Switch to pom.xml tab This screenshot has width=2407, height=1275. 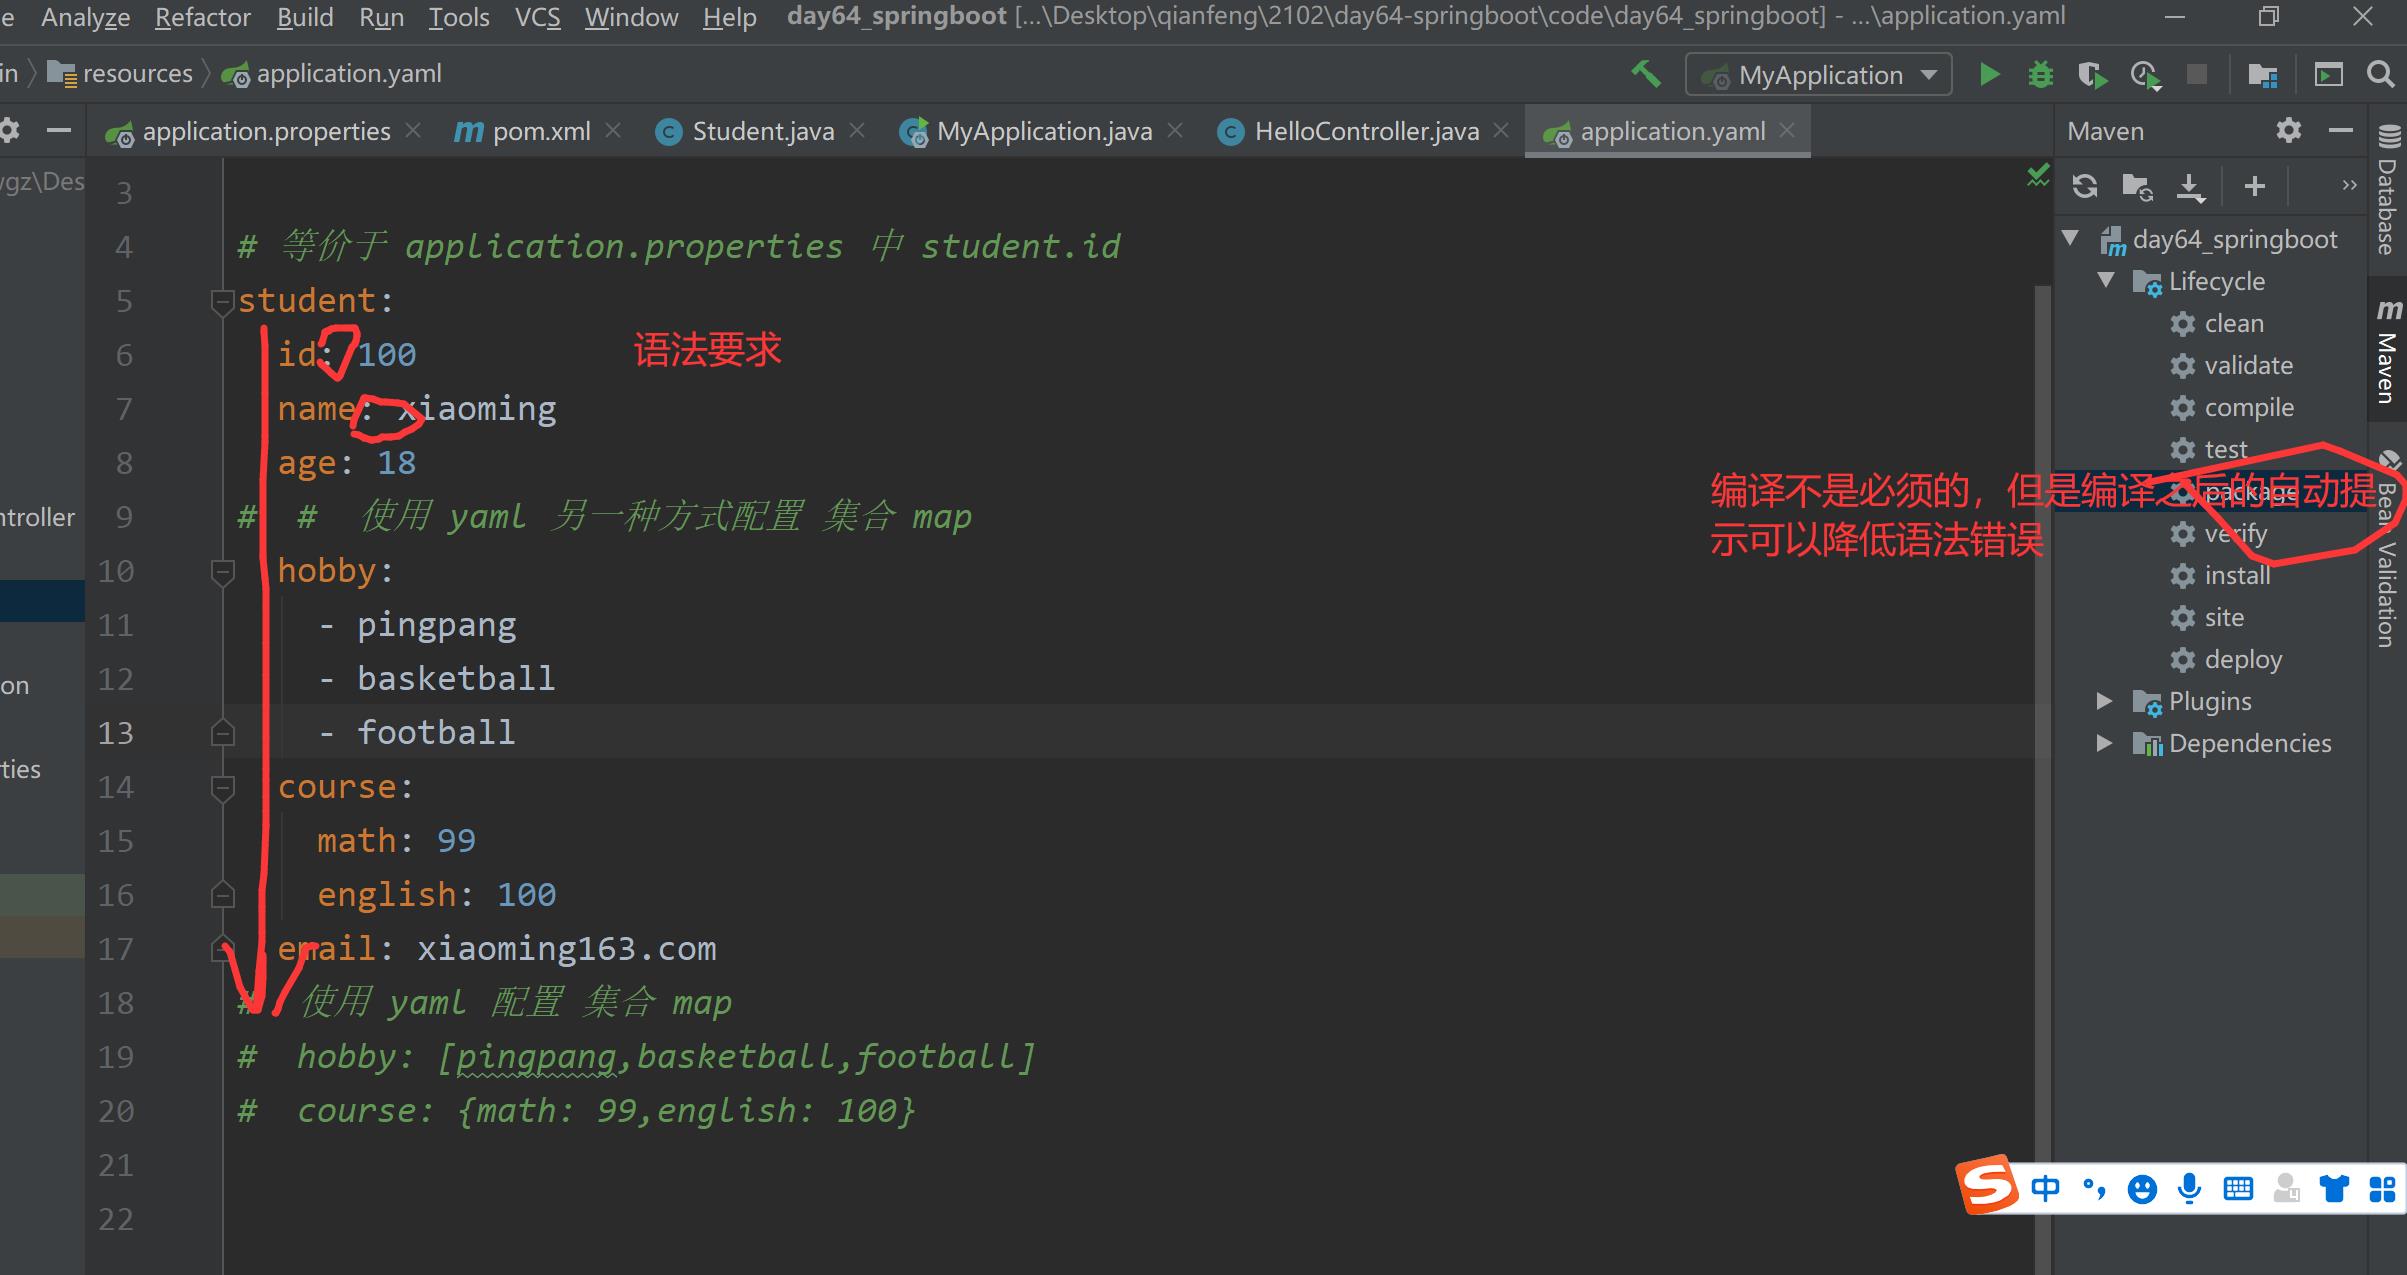click(539, 131)
